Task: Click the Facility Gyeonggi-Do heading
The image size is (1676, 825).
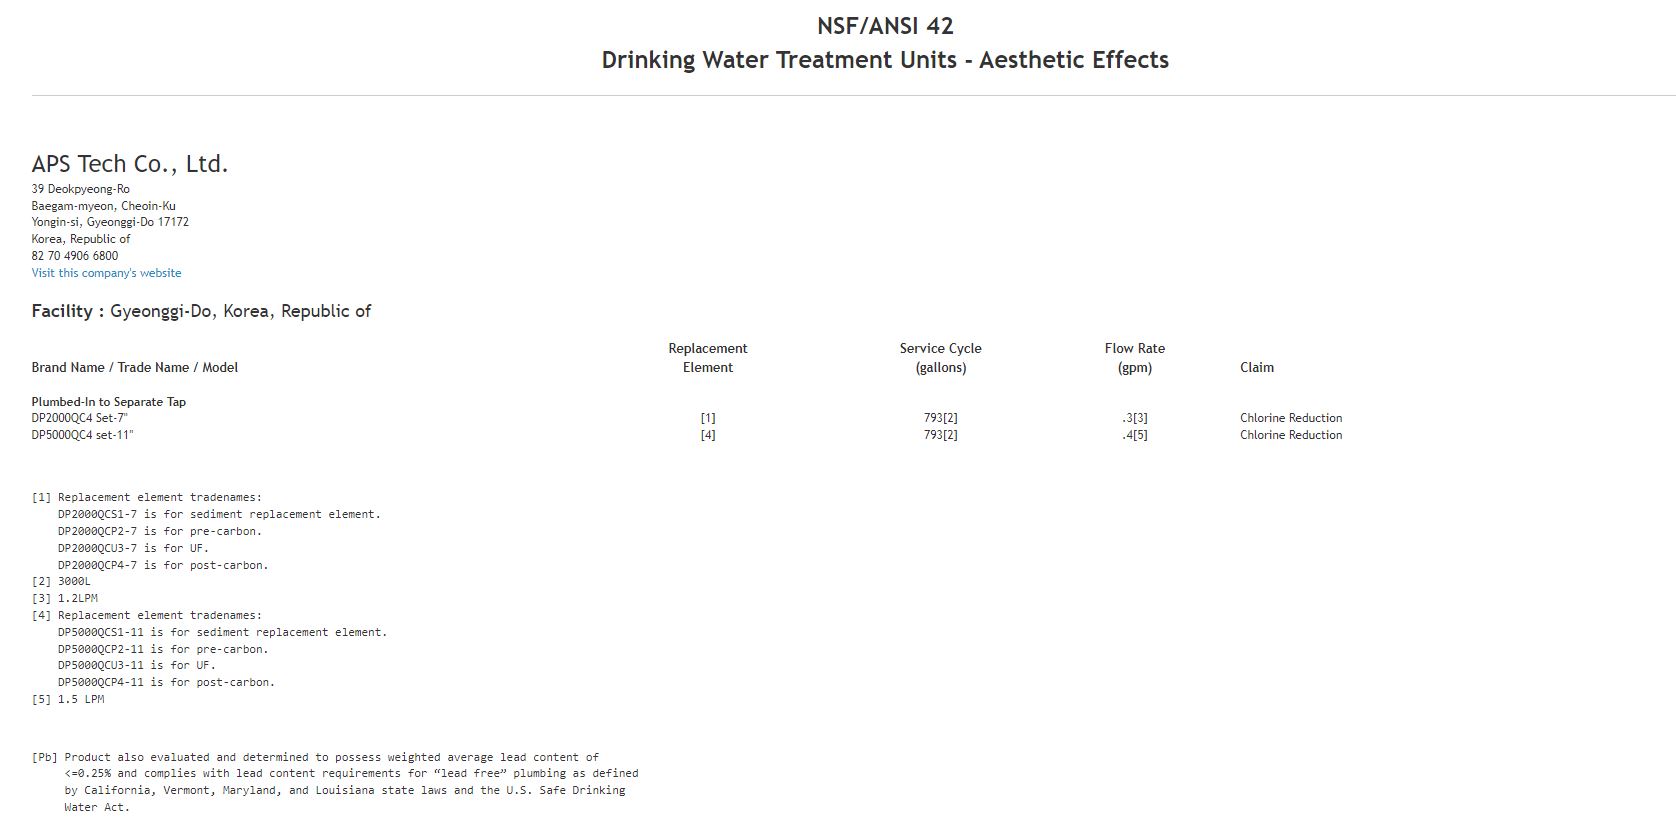Action: pyautogui.click(x=201, y=311)
